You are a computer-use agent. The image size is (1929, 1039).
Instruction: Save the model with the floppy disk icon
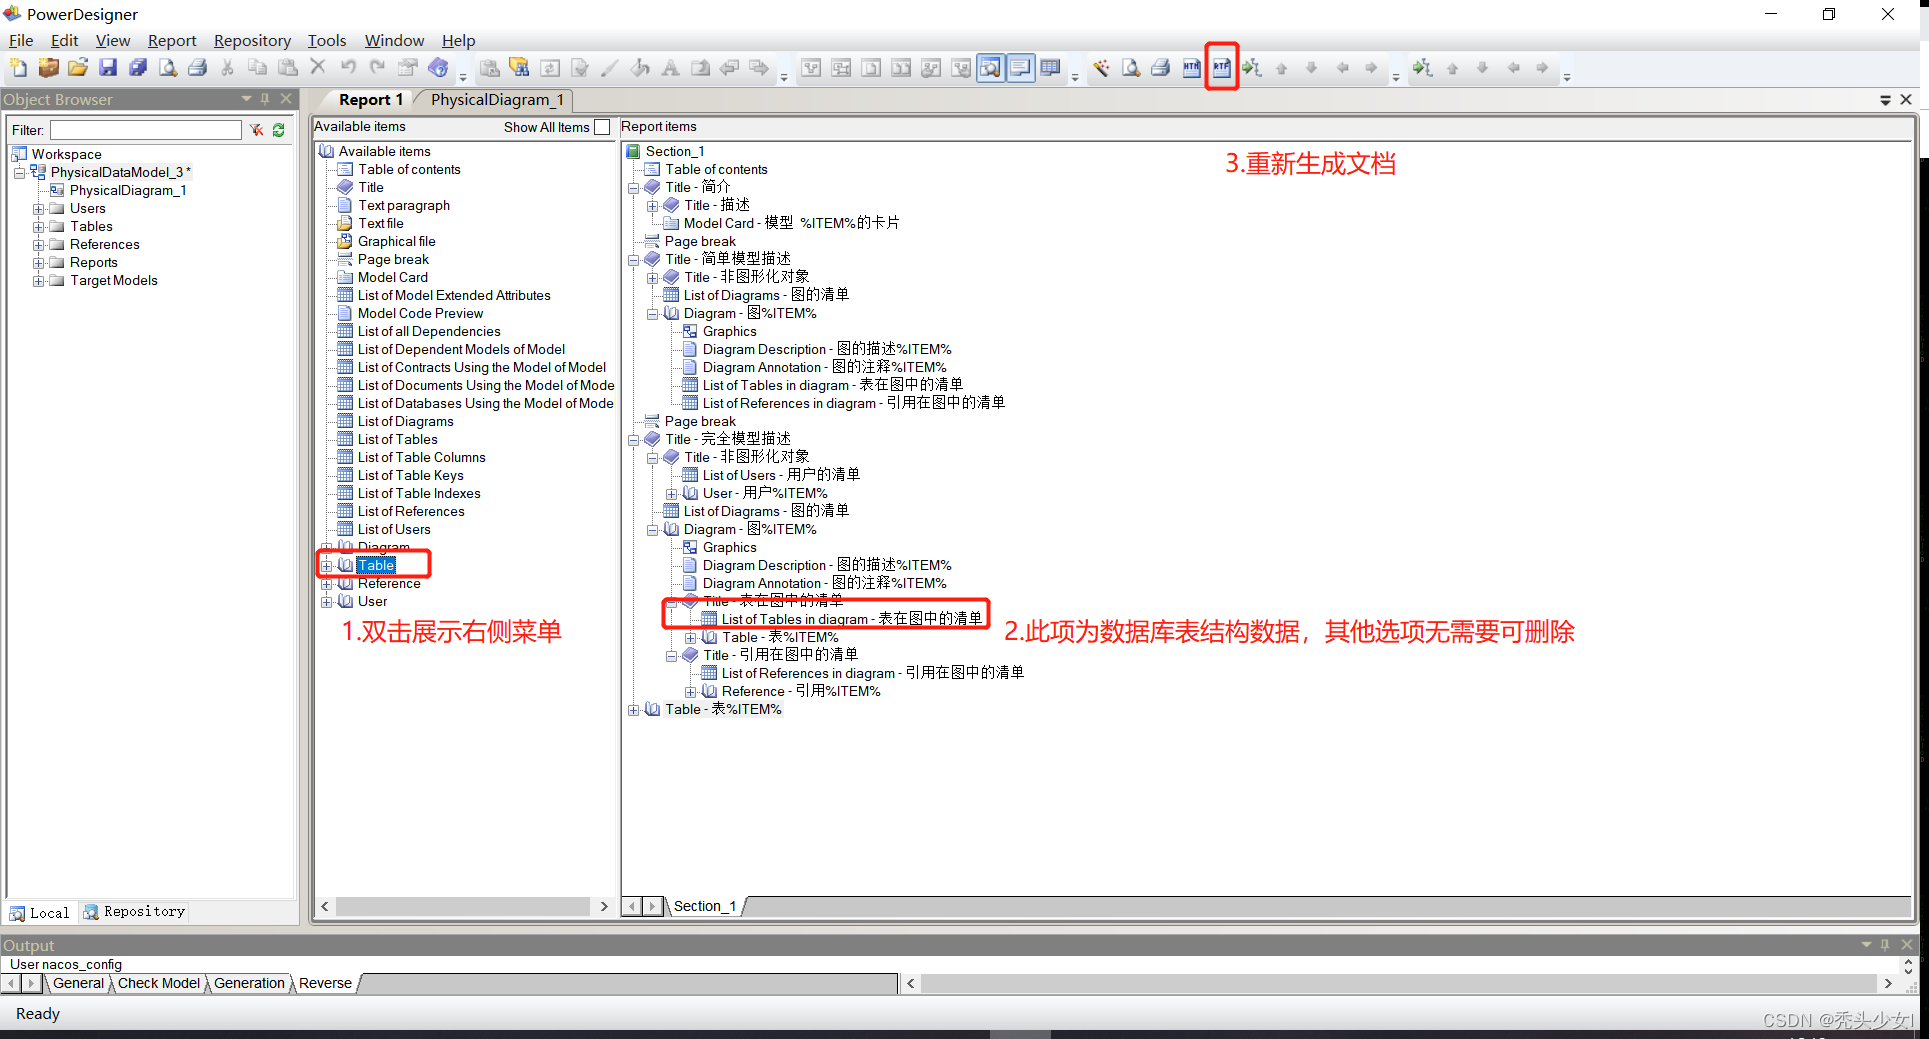click(108, 68)
